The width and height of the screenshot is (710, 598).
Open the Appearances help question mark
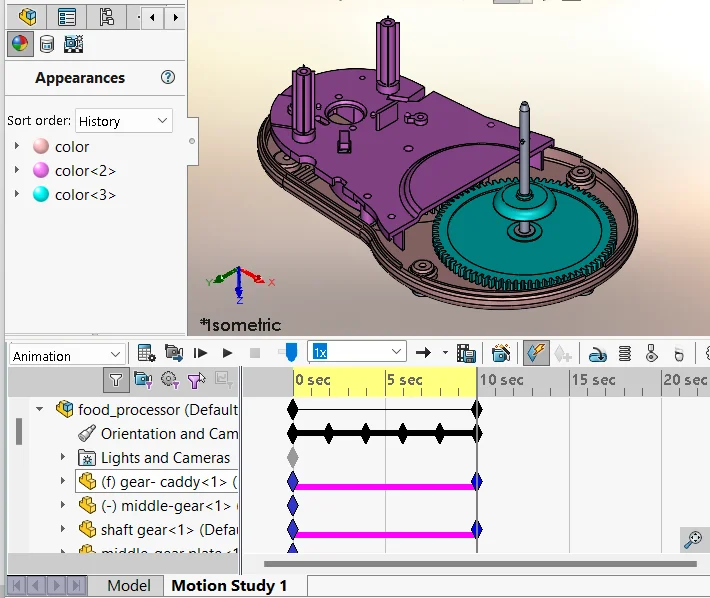(x=167, y=78)
